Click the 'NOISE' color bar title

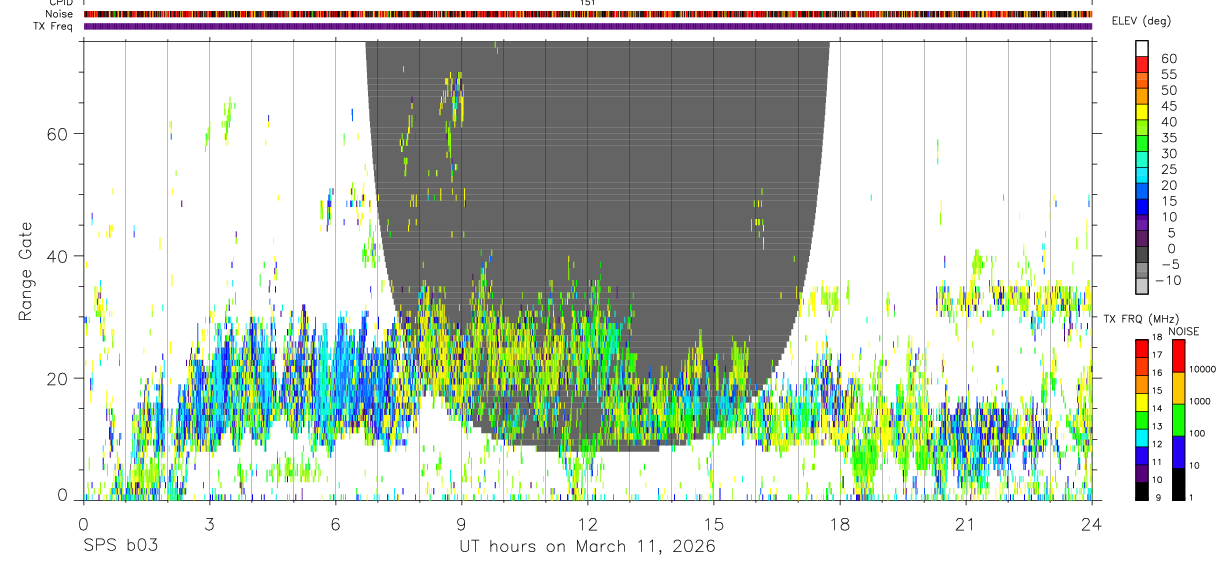click(x=1183, y=331)
